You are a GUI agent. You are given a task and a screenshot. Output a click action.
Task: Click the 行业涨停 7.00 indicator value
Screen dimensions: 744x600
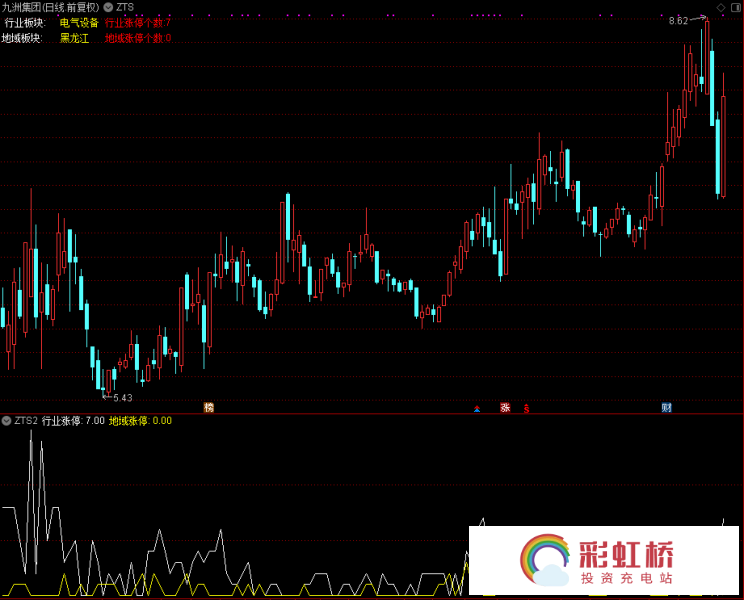pyautogui.click(x=73, y=421)
